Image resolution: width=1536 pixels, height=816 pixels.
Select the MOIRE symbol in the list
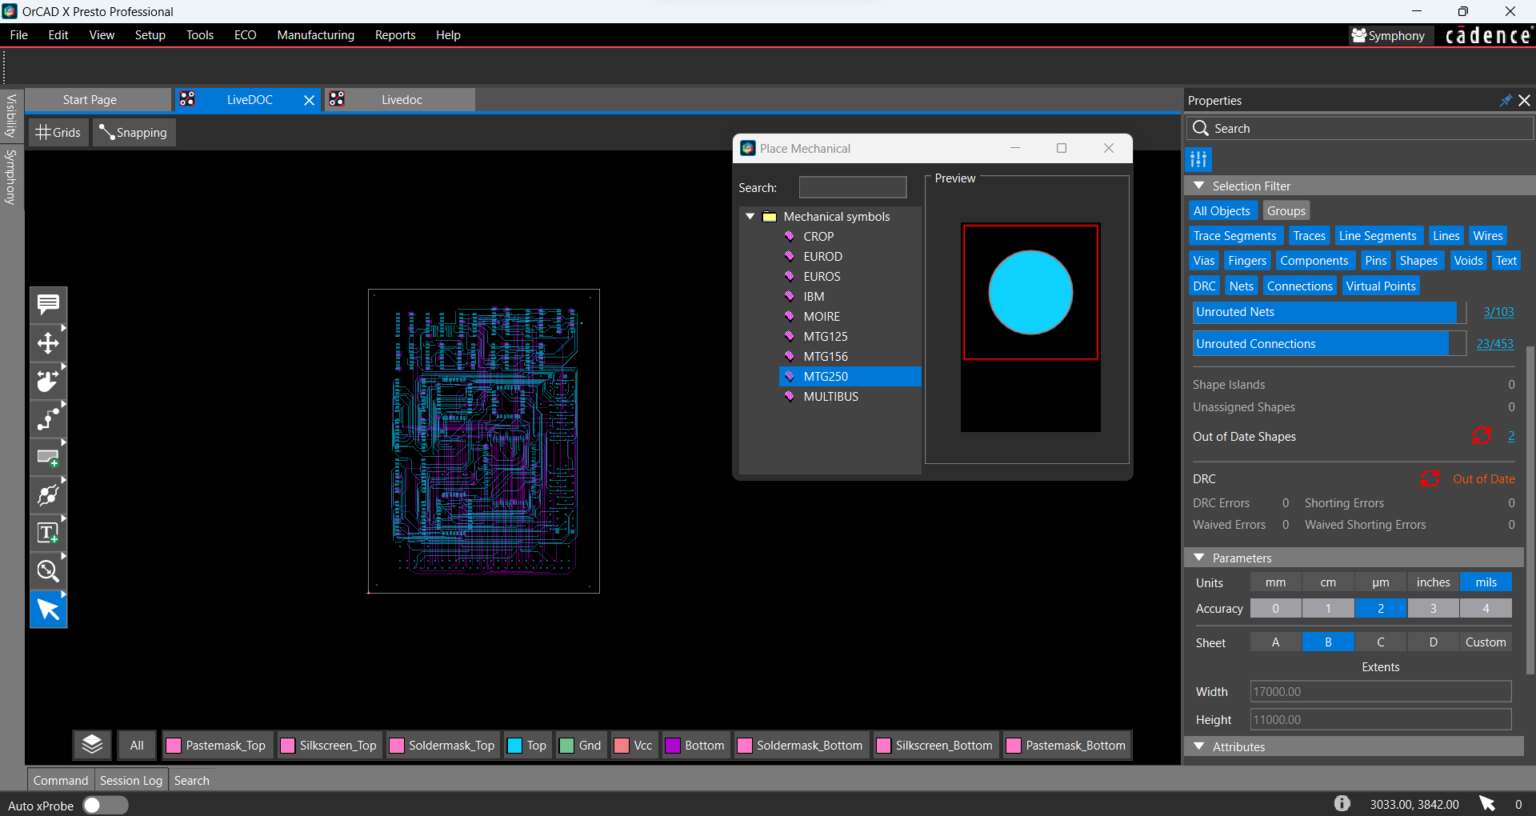coord(821,316)
